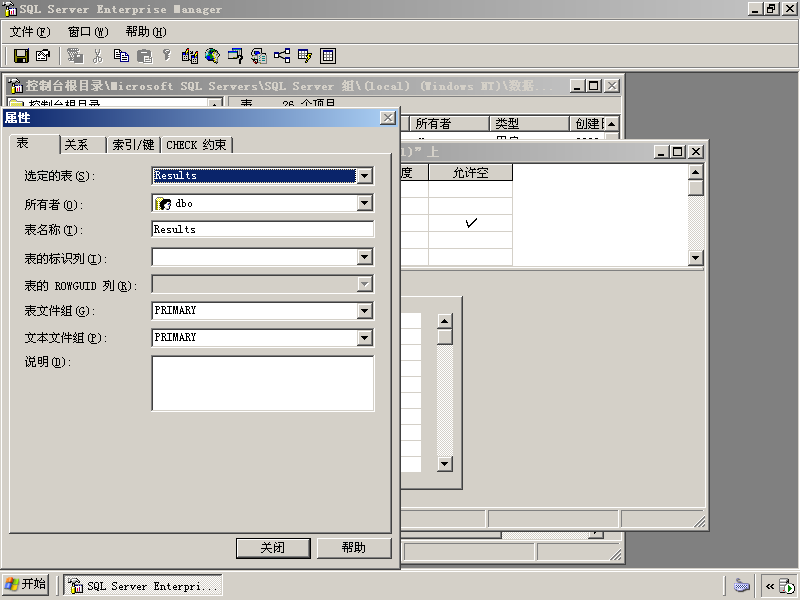Open the disabled ROWGUID 列 dropdown arrow
The width and height of the screenshot is (800, 600).
pos(364,284)
